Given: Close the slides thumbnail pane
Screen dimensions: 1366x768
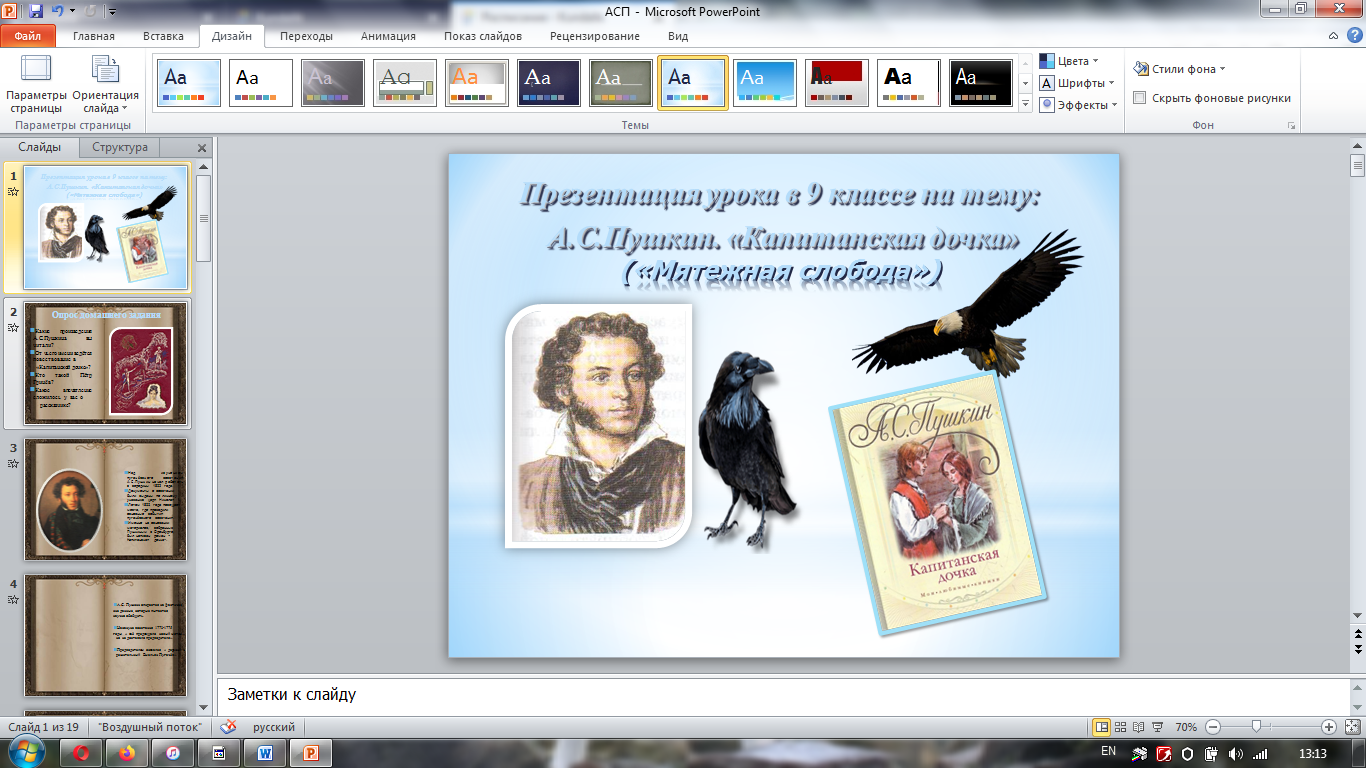Looking at the screenshot, I should point(202,148).
